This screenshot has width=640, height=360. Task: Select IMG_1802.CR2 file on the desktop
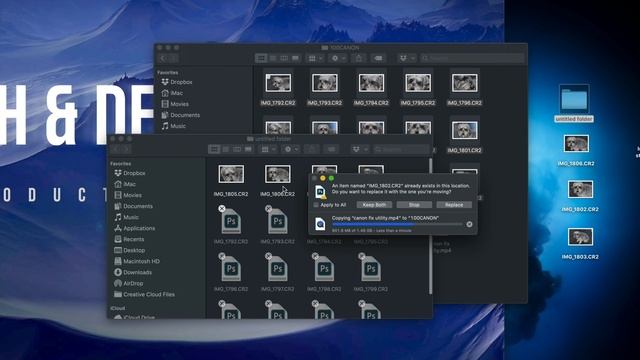click(x=580, y=189)
